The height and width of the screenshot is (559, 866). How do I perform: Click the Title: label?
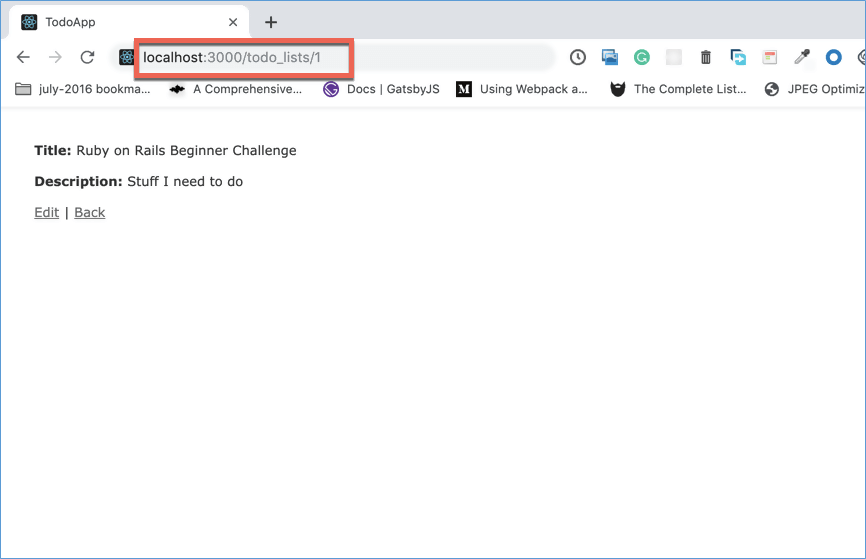click(x=52, y=151)
